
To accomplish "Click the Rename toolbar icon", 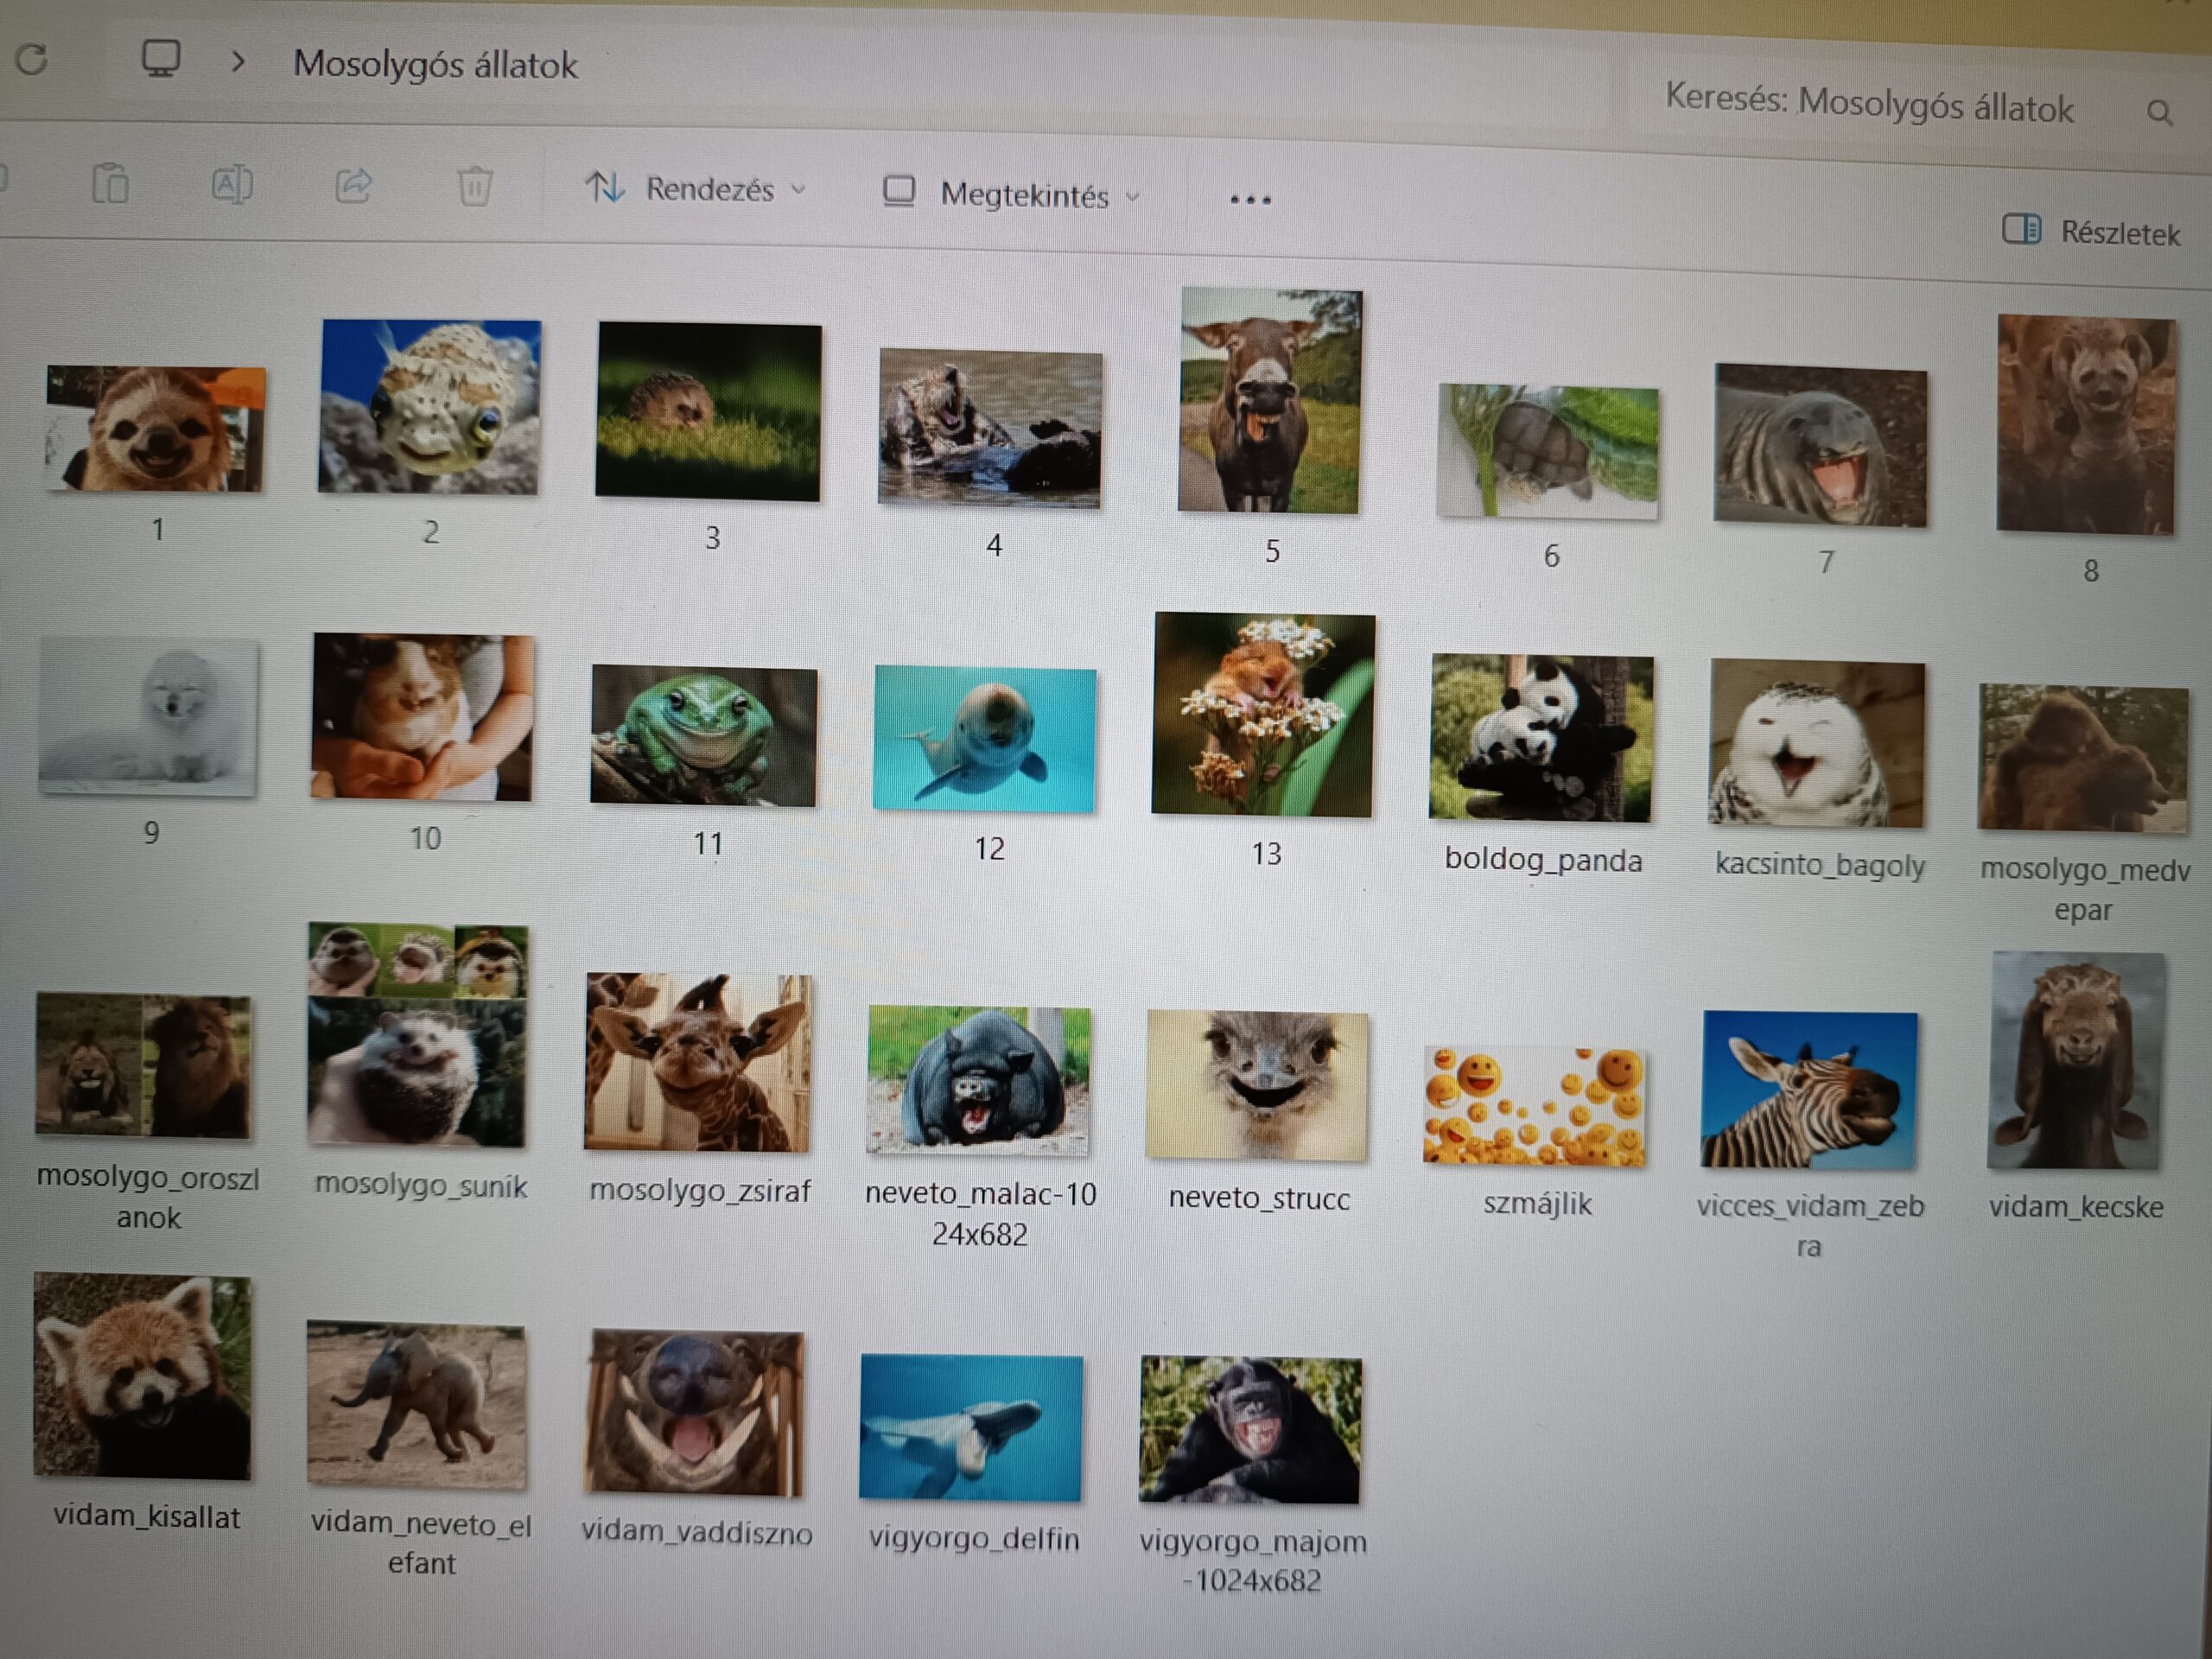I will (232, 185).
